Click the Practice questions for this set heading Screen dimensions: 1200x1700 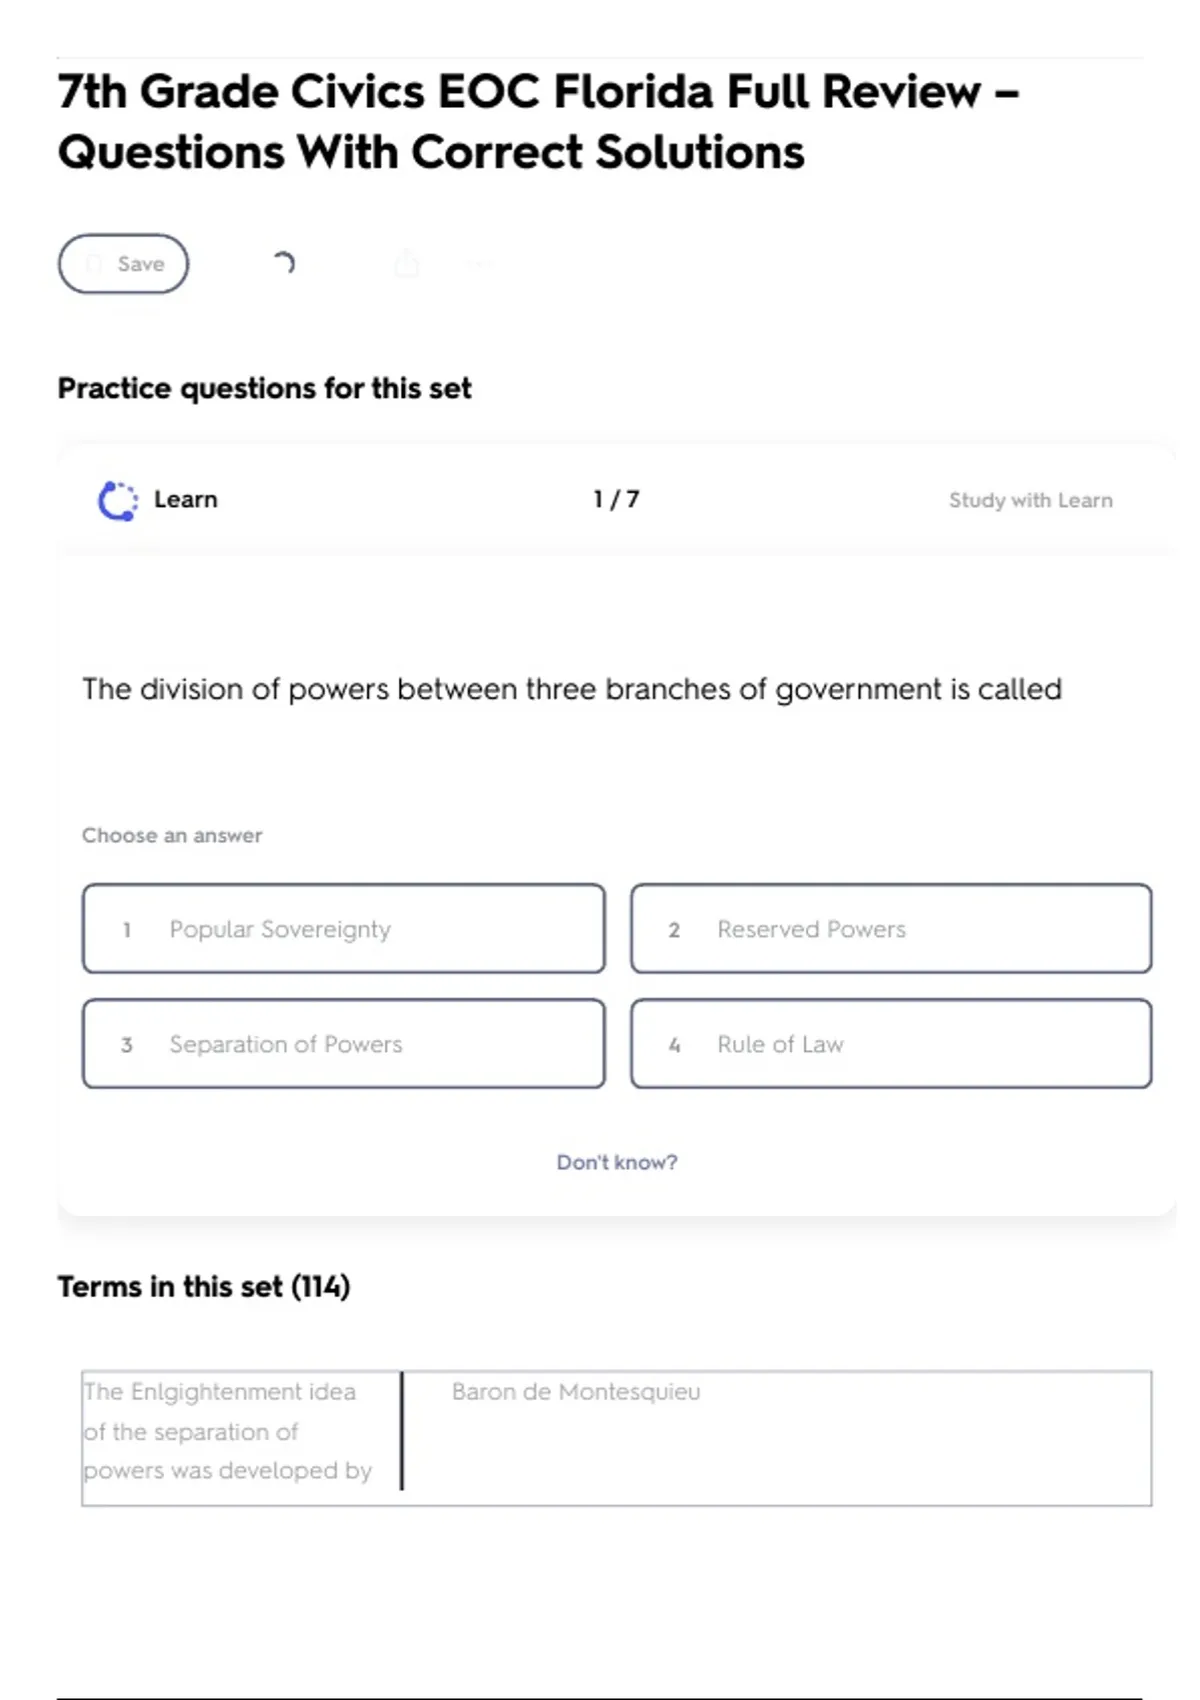pyautogui.click(x=264, y=388)
